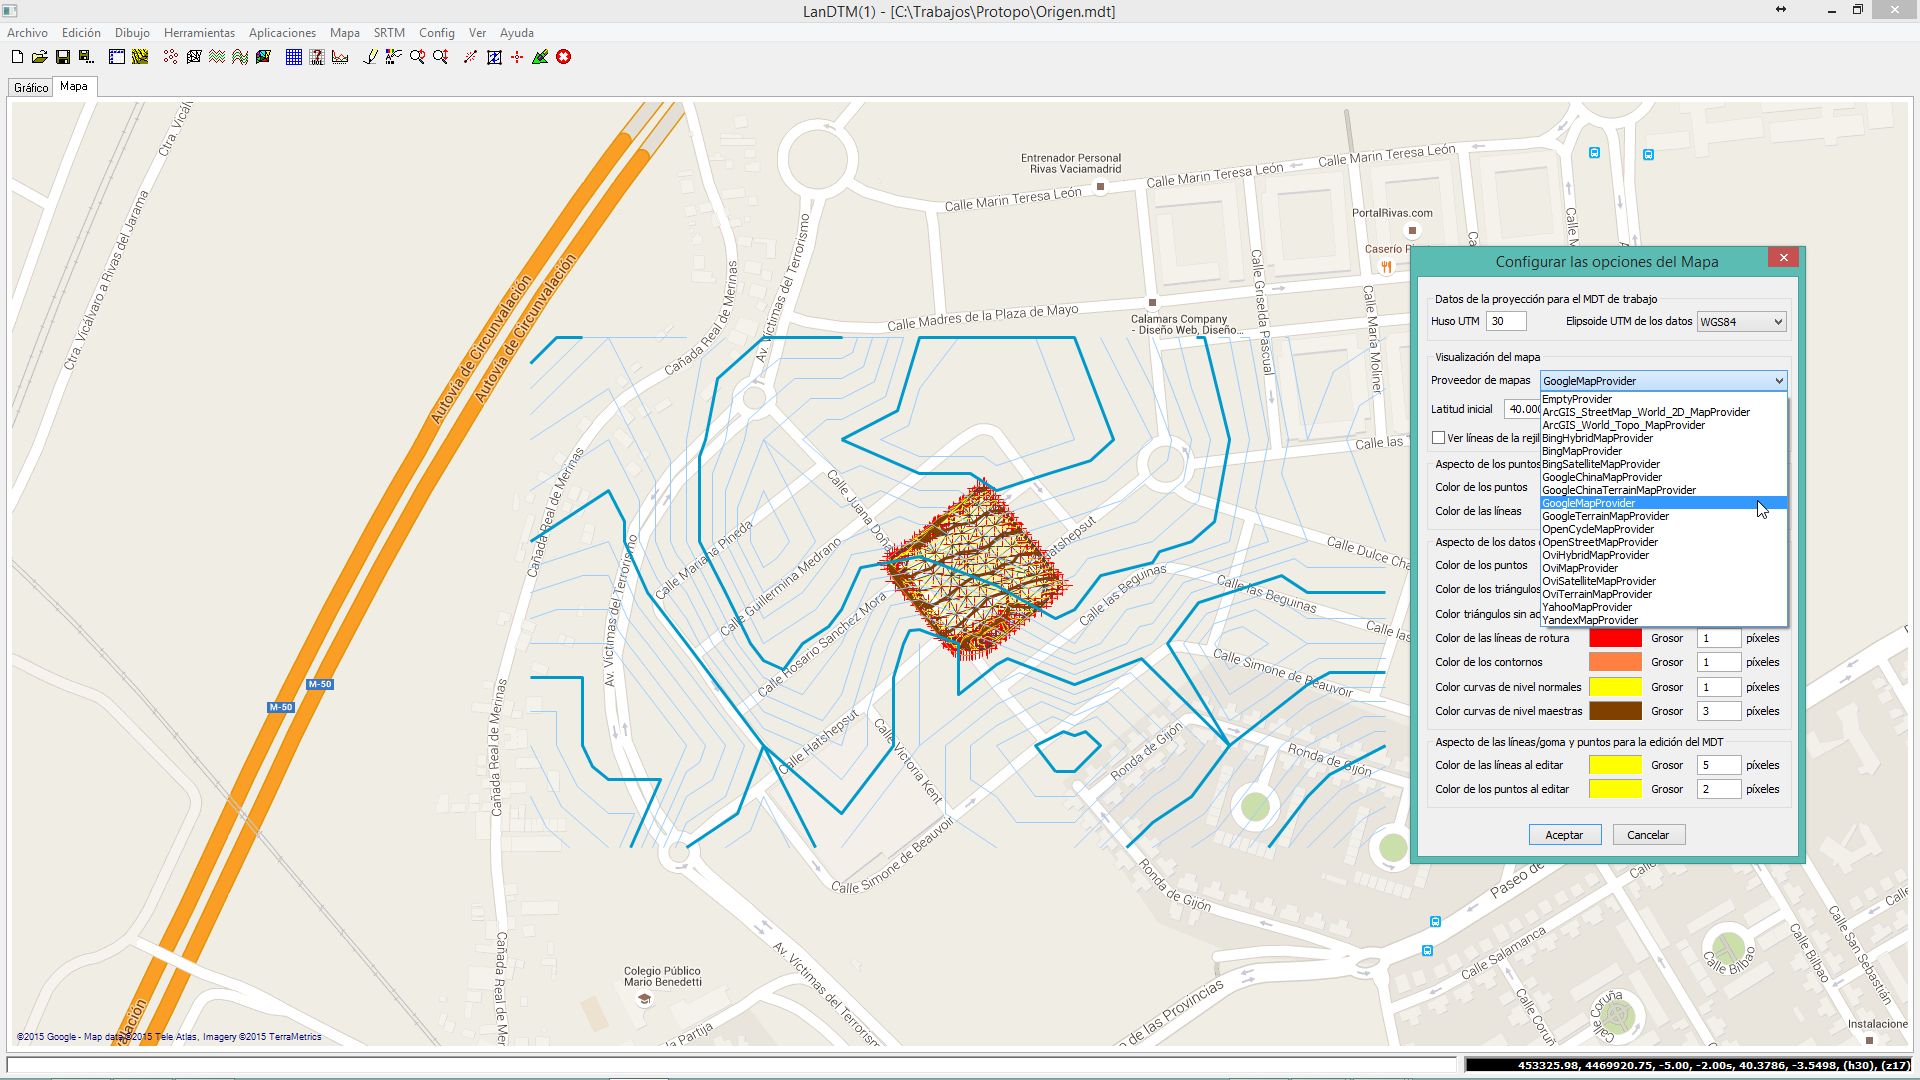The width and height of the screenshot is (1920, 1080).
Task: Click the red crosshair target icon
Action: [517, 57]
